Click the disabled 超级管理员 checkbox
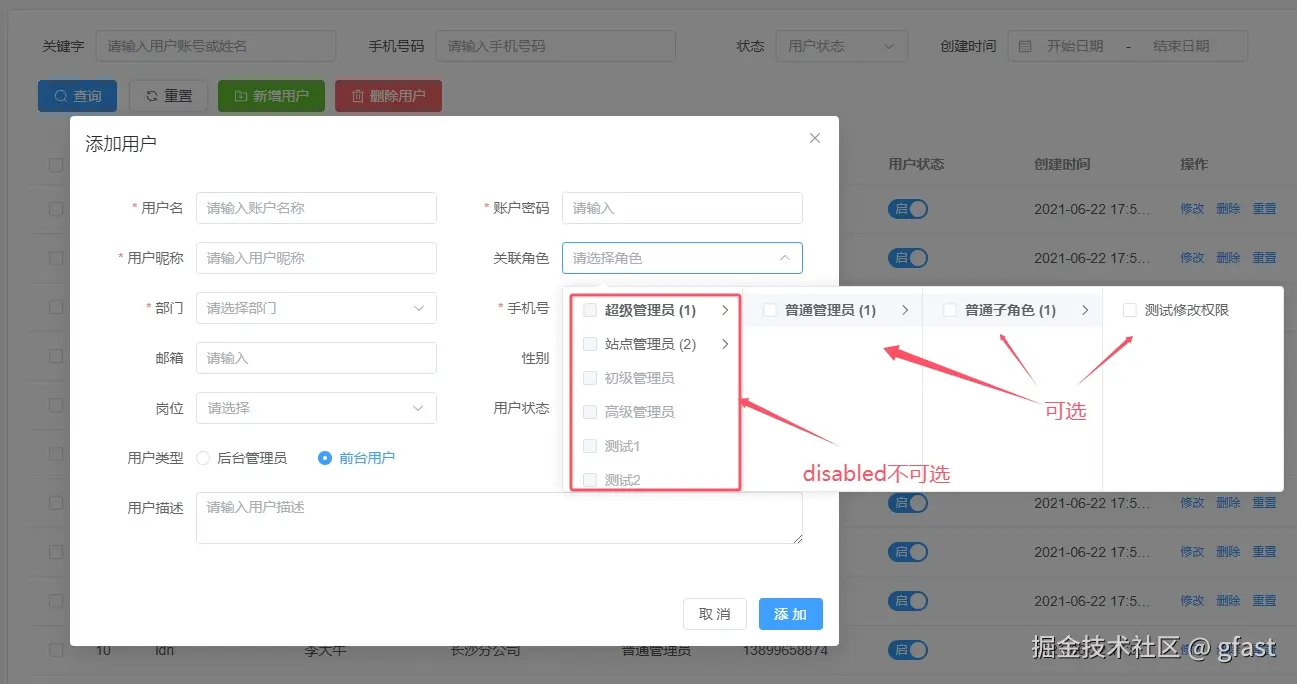The width and height of the screenshot is (1297, 684). (x=590, y=310)
